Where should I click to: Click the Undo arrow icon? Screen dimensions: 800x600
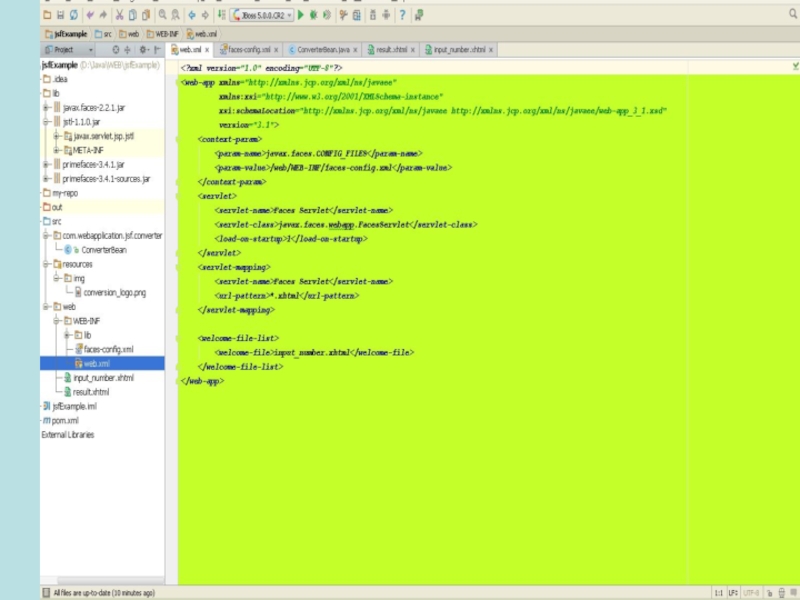coord(90,15)
